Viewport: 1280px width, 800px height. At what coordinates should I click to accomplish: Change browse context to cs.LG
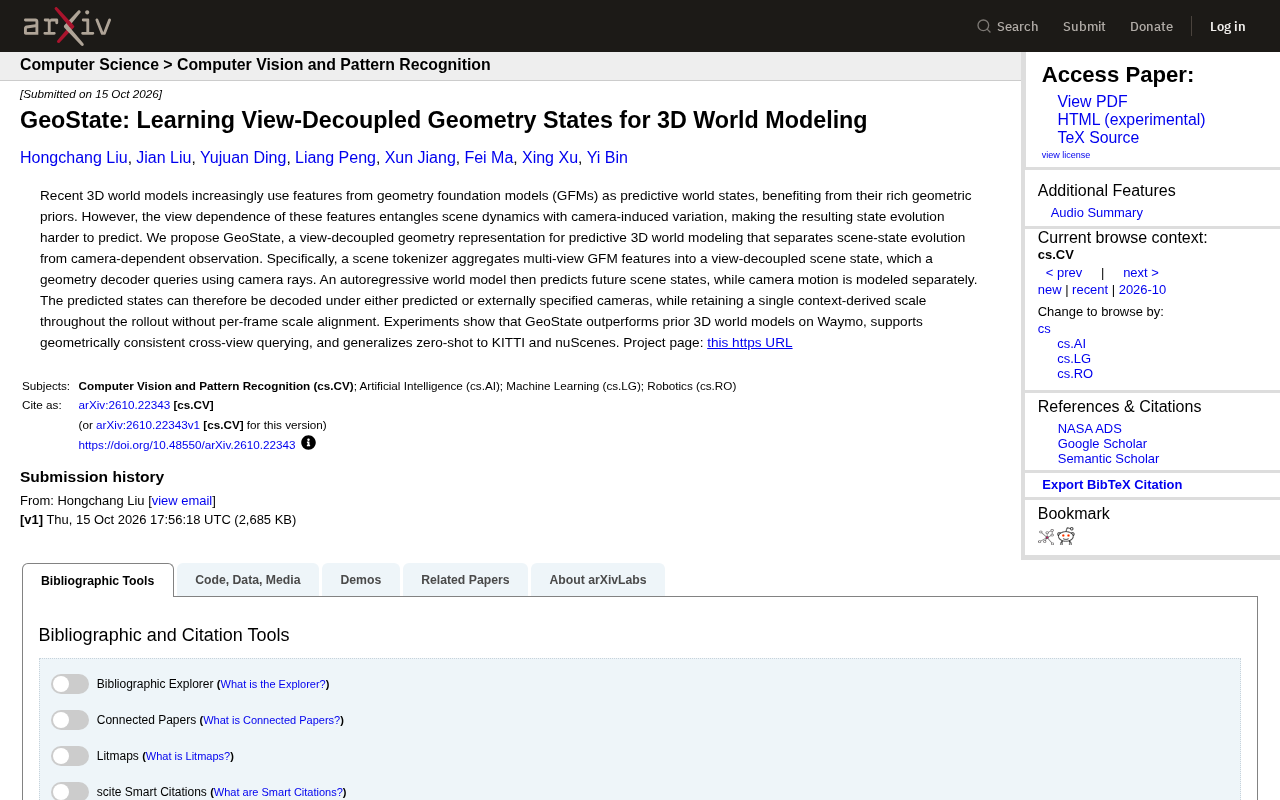(1074, 359)
